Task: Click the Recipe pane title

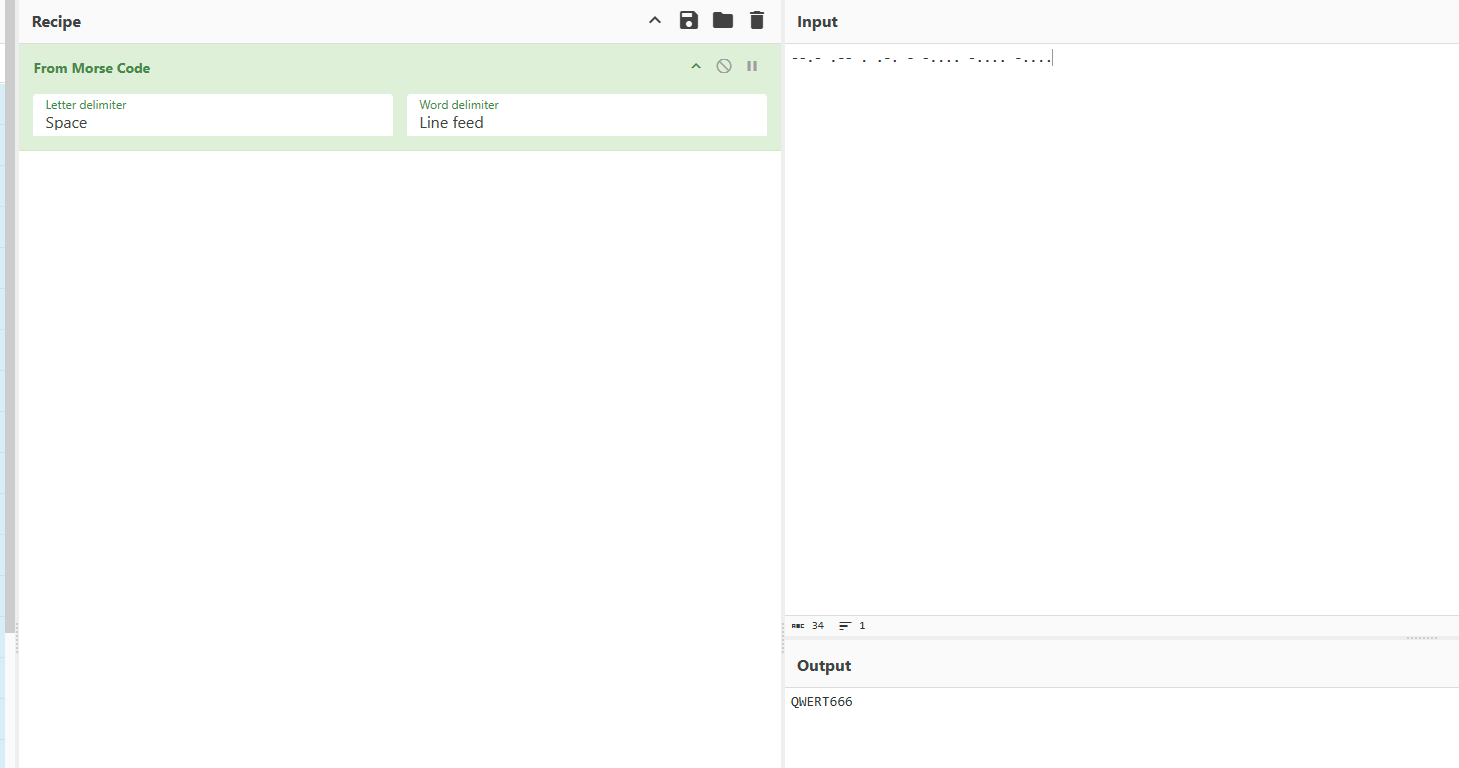Action: pyautogui.click(x=56, y=22)
